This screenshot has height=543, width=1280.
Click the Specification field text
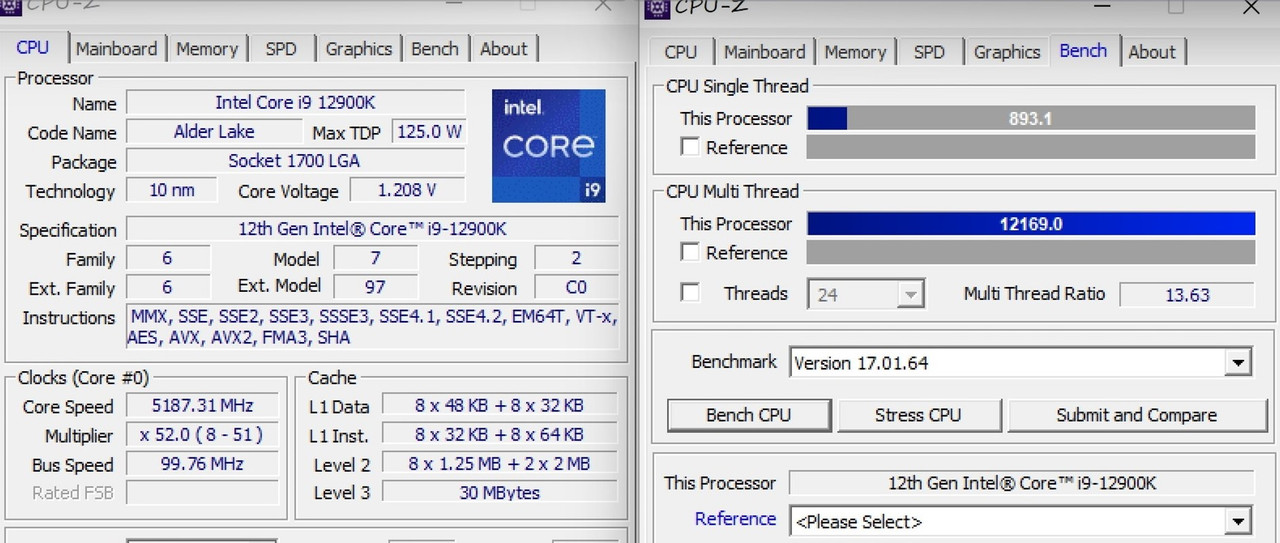[372, 228]
